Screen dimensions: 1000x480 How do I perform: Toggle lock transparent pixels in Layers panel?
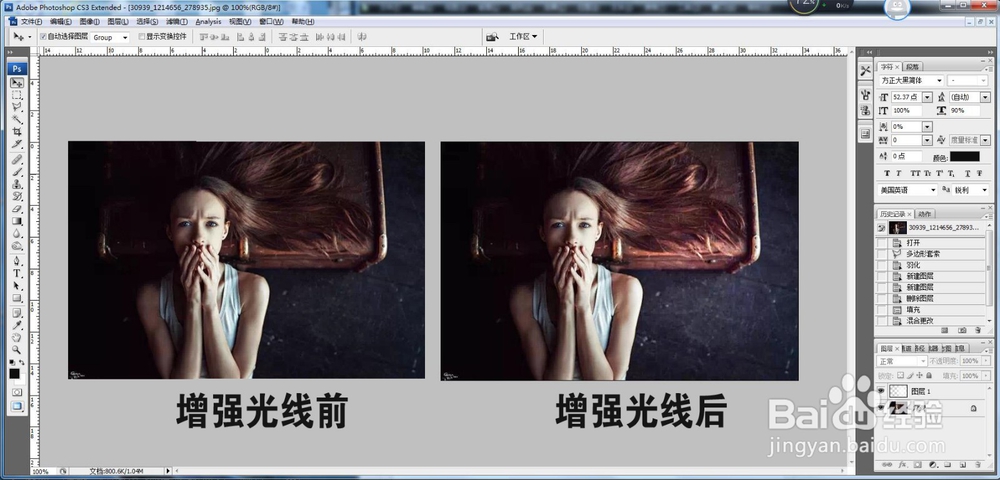[x=901, y=376]
